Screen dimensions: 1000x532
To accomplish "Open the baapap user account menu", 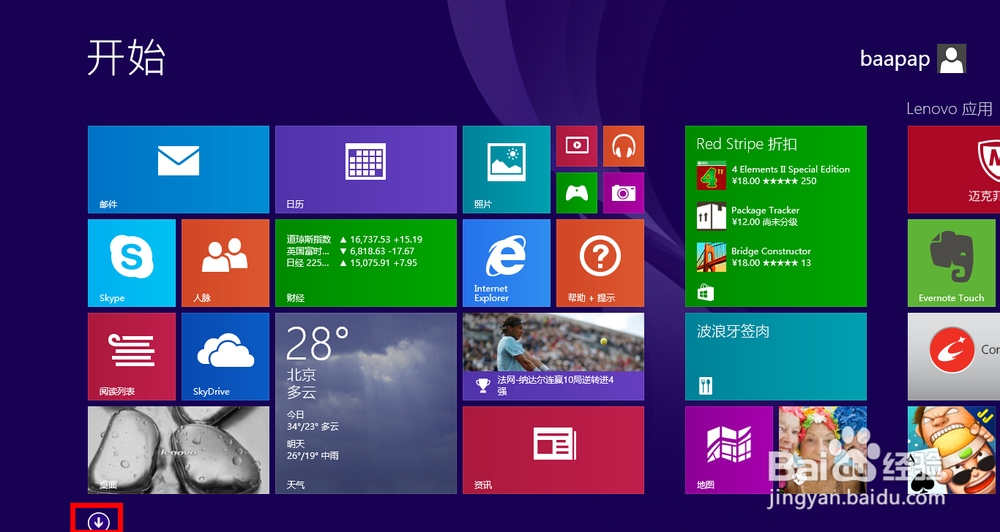I will coord(913,59).
